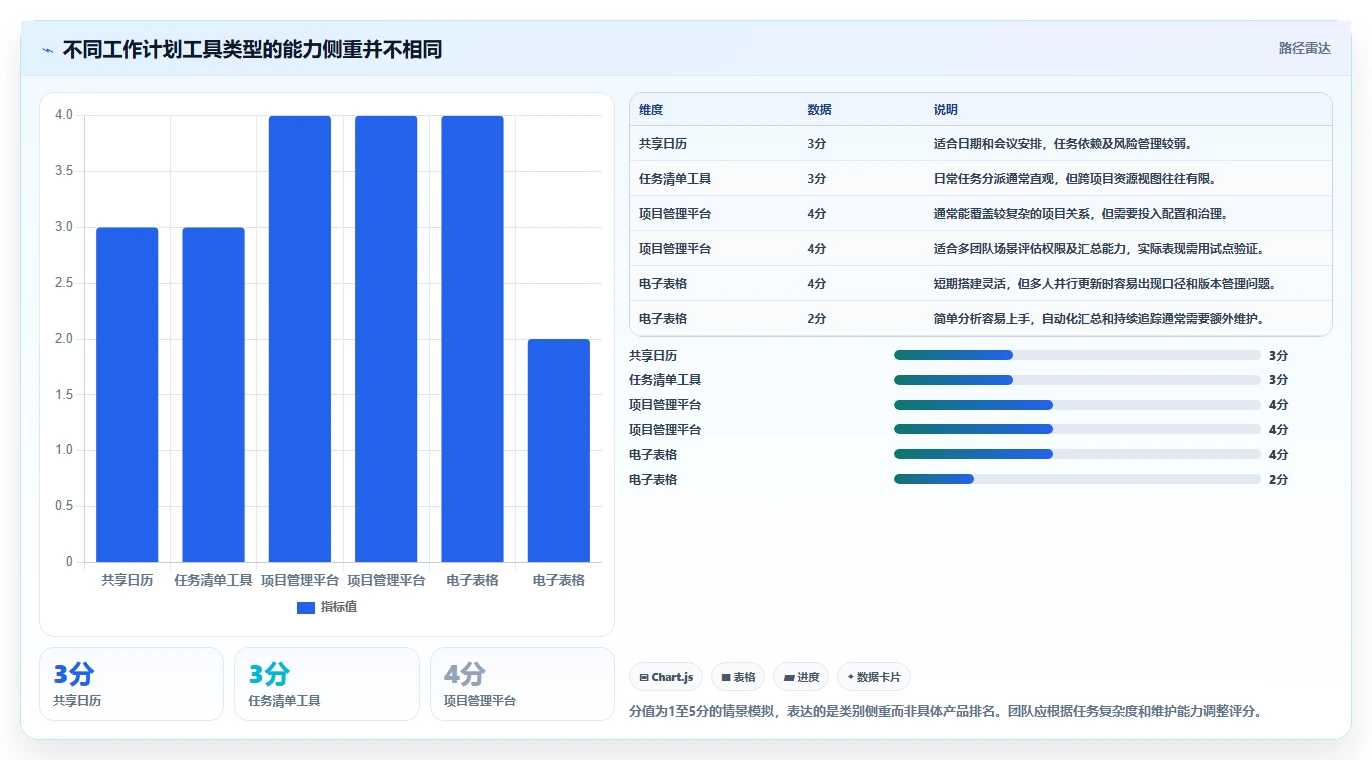Viewport: 1372px width, 760px height.
Task: Click the 指标值 legend text
Action: [339, 607]
